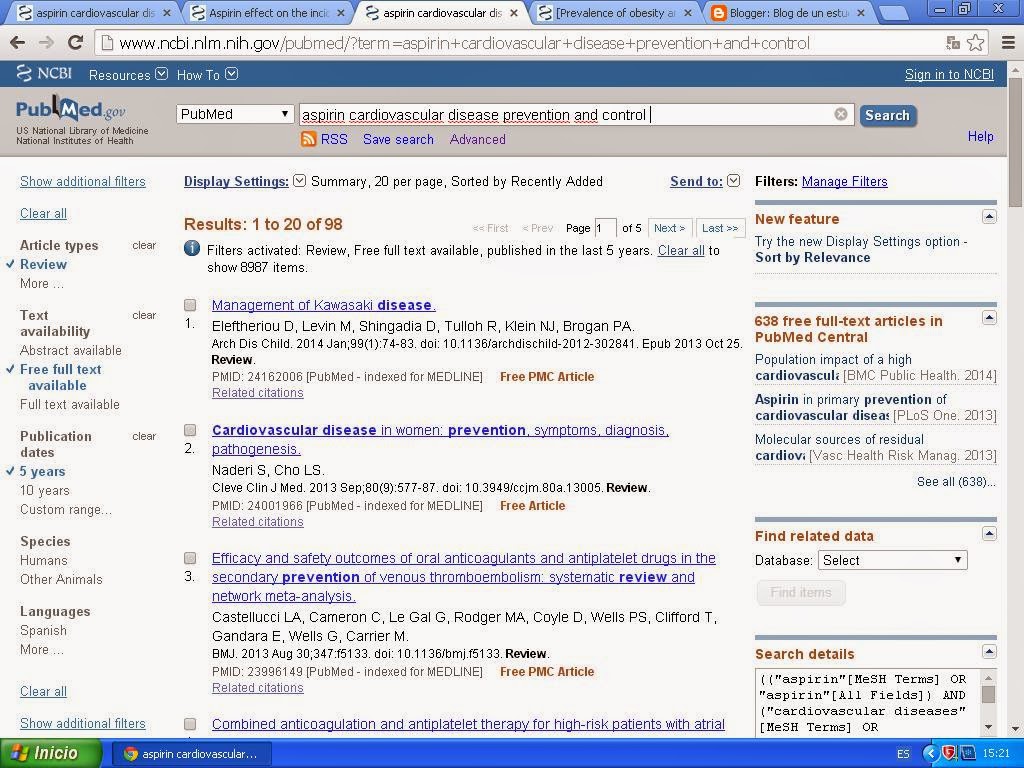This screenshot has height=768, width=1024.
Task: Open the Inicio start button
Action: [51, 753]
